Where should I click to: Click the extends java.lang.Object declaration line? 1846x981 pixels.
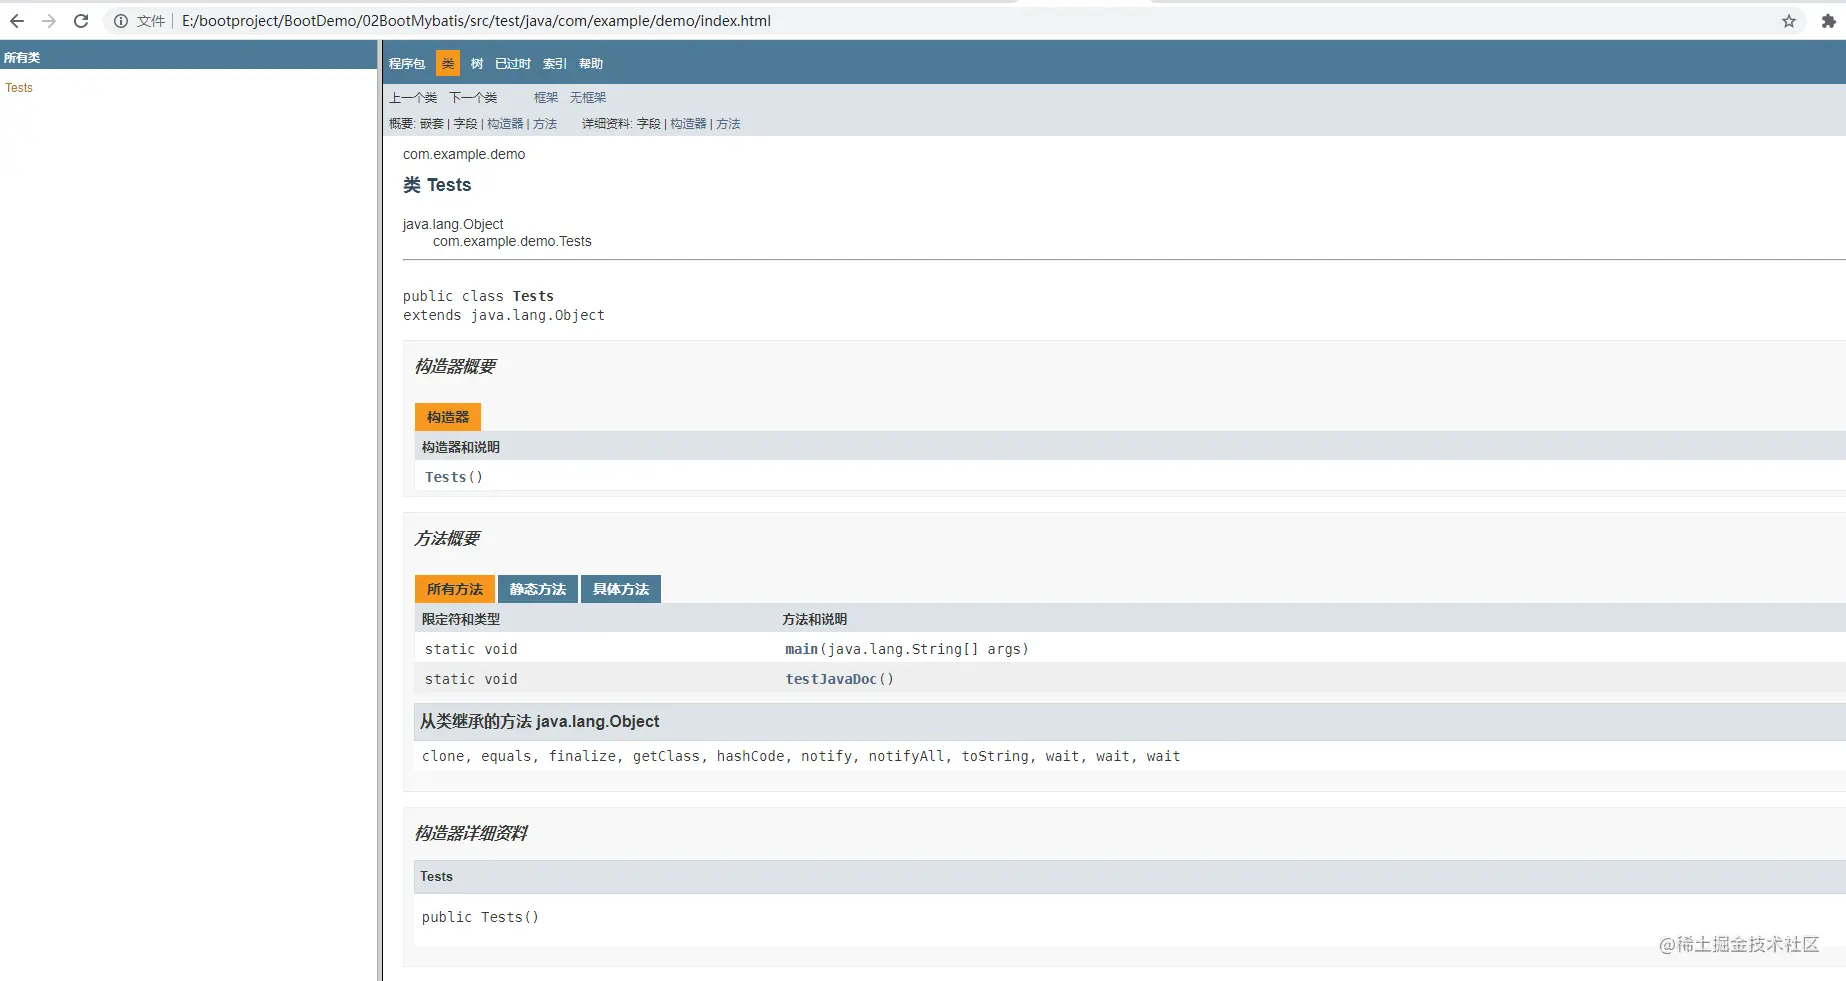point(504,315)
